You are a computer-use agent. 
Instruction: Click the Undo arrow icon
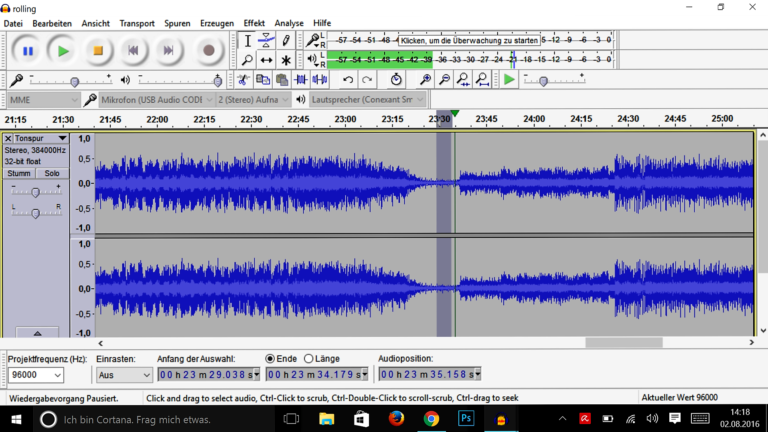point(348,80)
